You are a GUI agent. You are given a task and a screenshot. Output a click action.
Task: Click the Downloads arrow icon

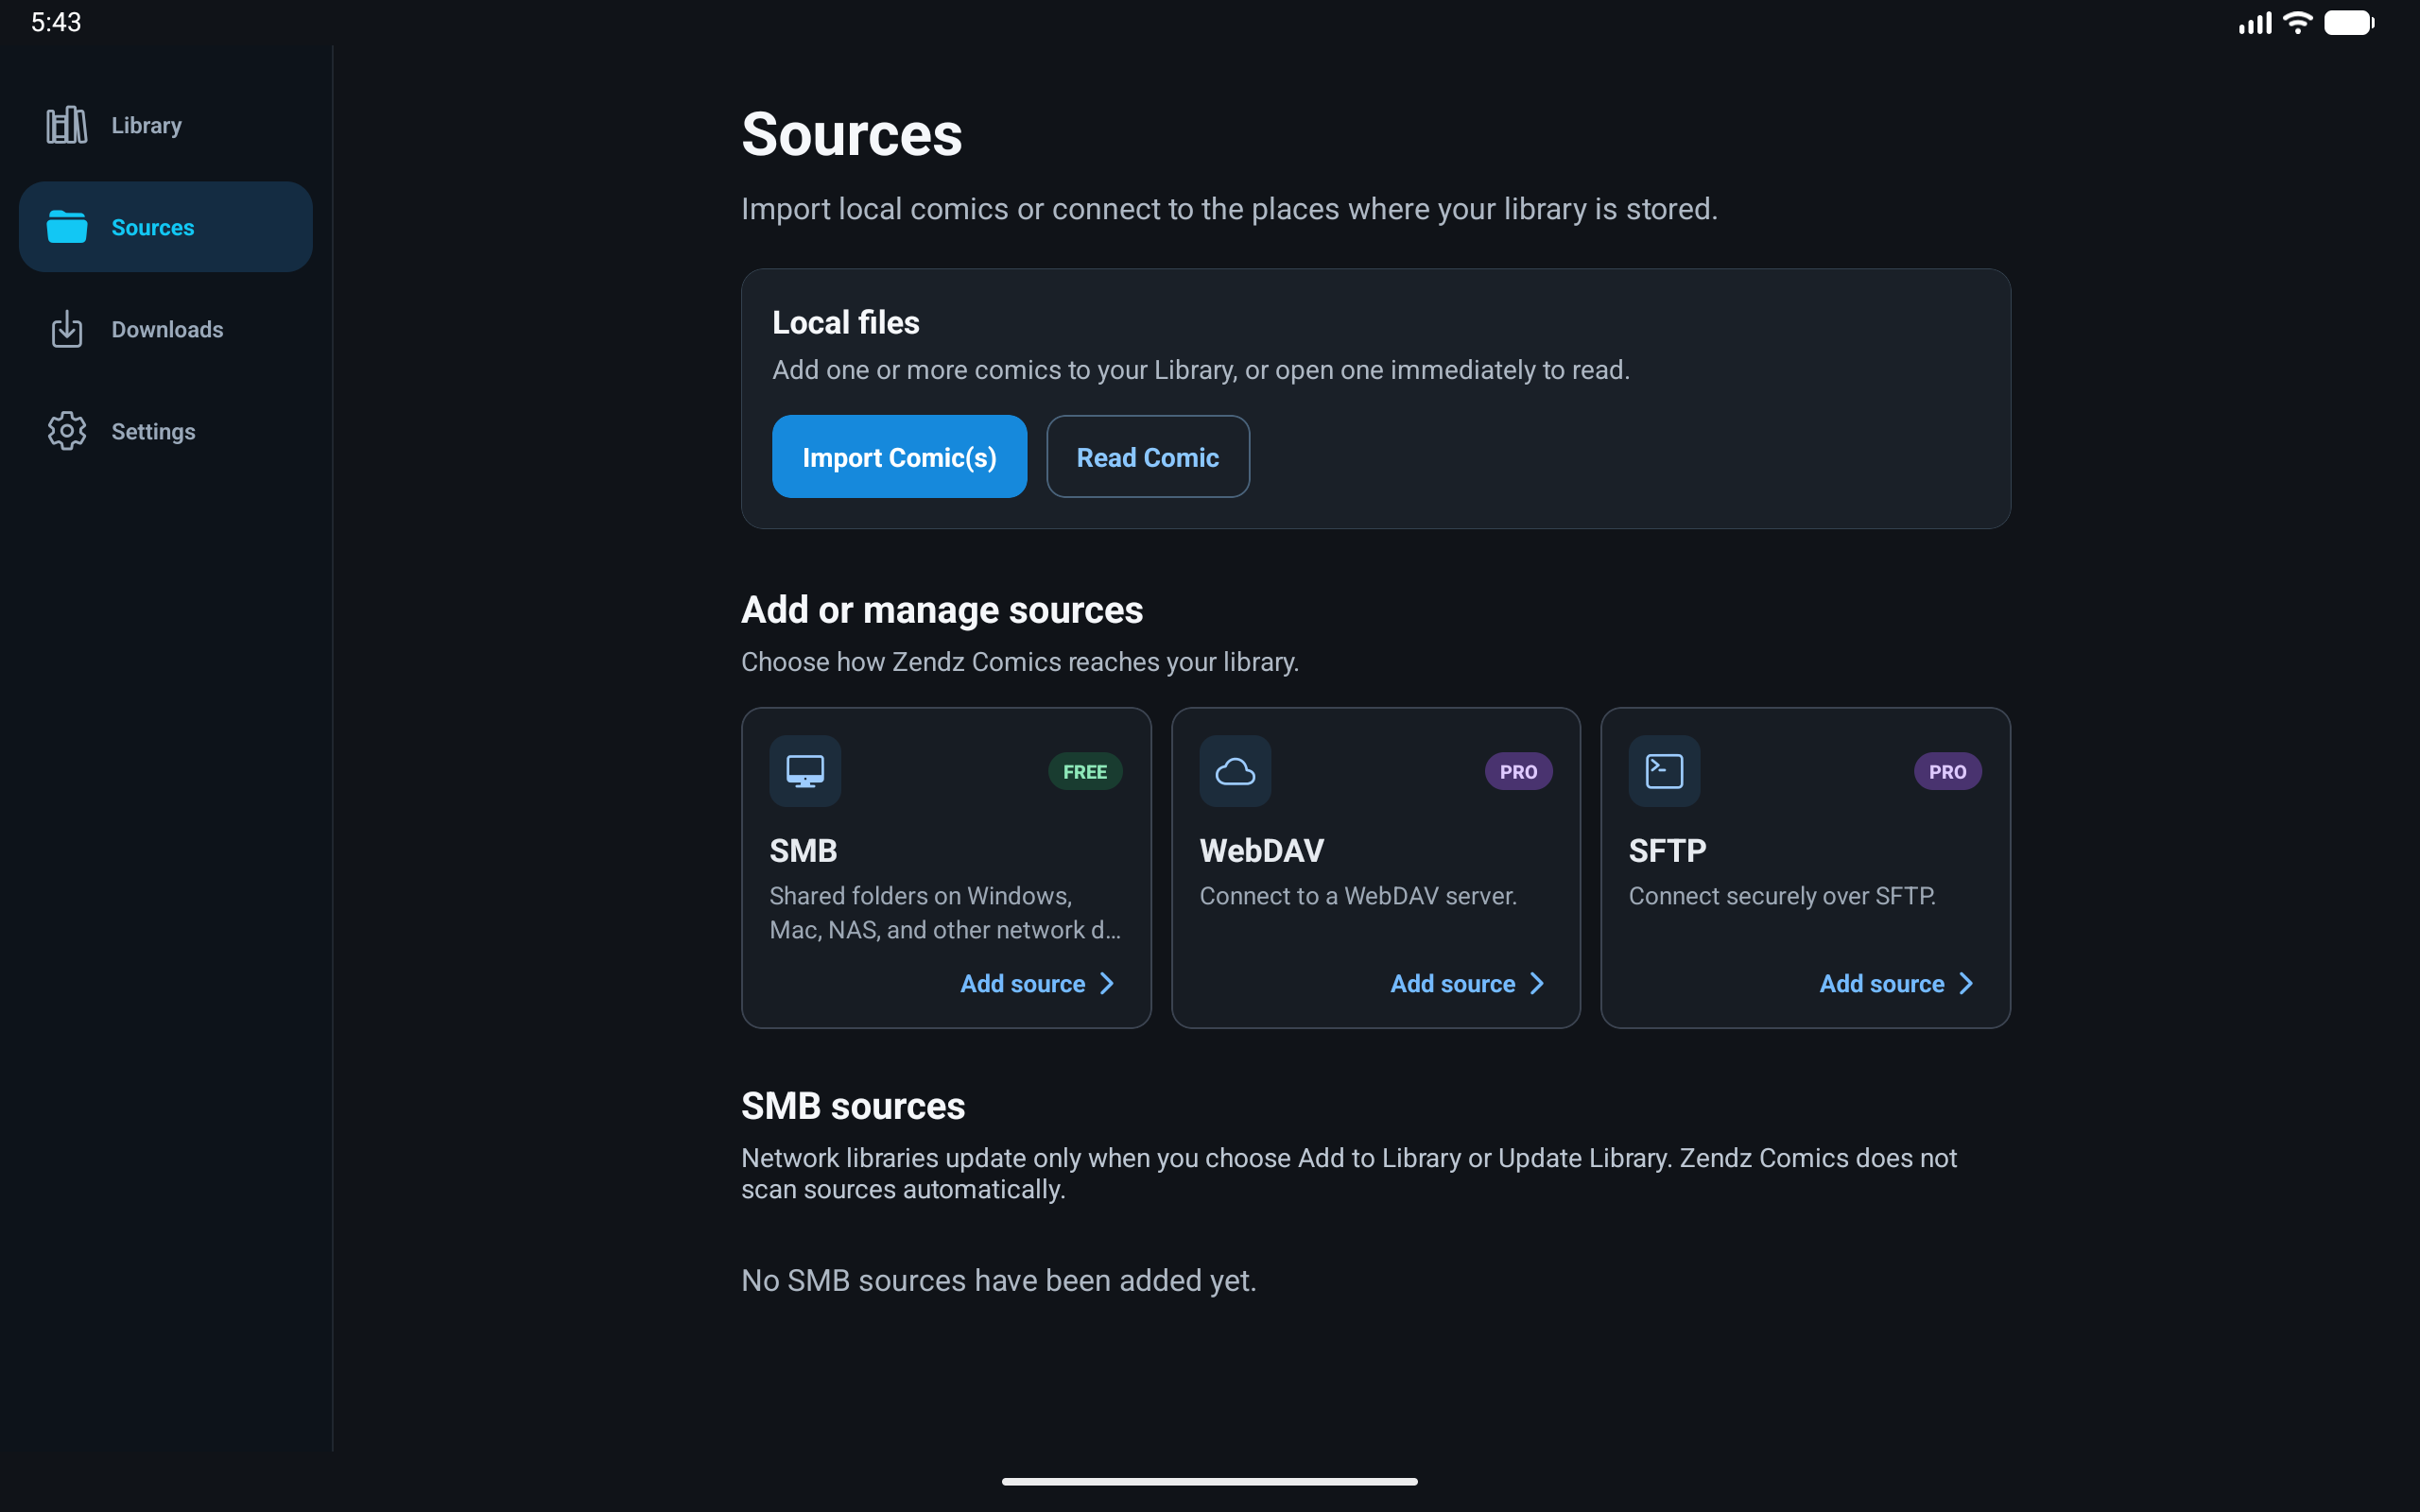click(67, 329)
